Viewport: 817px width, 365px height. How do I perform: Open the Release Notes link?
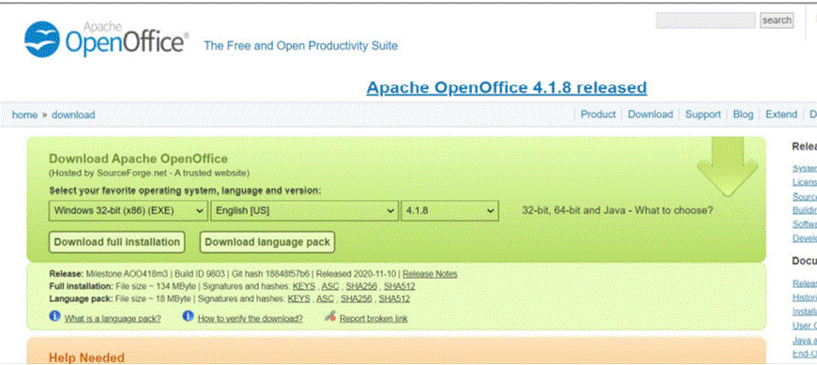point(430,274)
